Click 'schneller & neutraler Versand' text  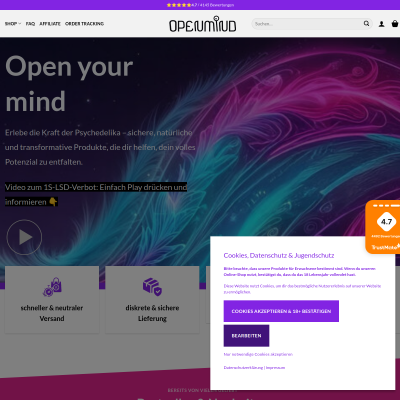pyautogui.click(x=52, y=313)
